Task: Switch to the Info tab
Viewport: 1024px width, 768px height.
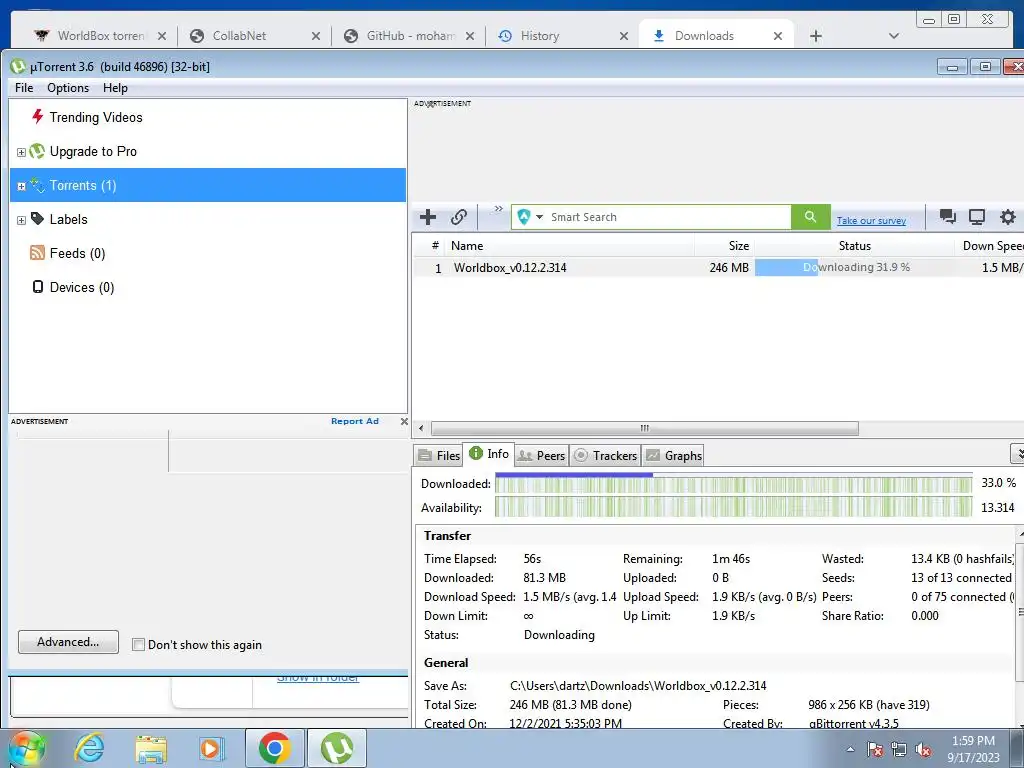Action: click(x=488, y=453)
